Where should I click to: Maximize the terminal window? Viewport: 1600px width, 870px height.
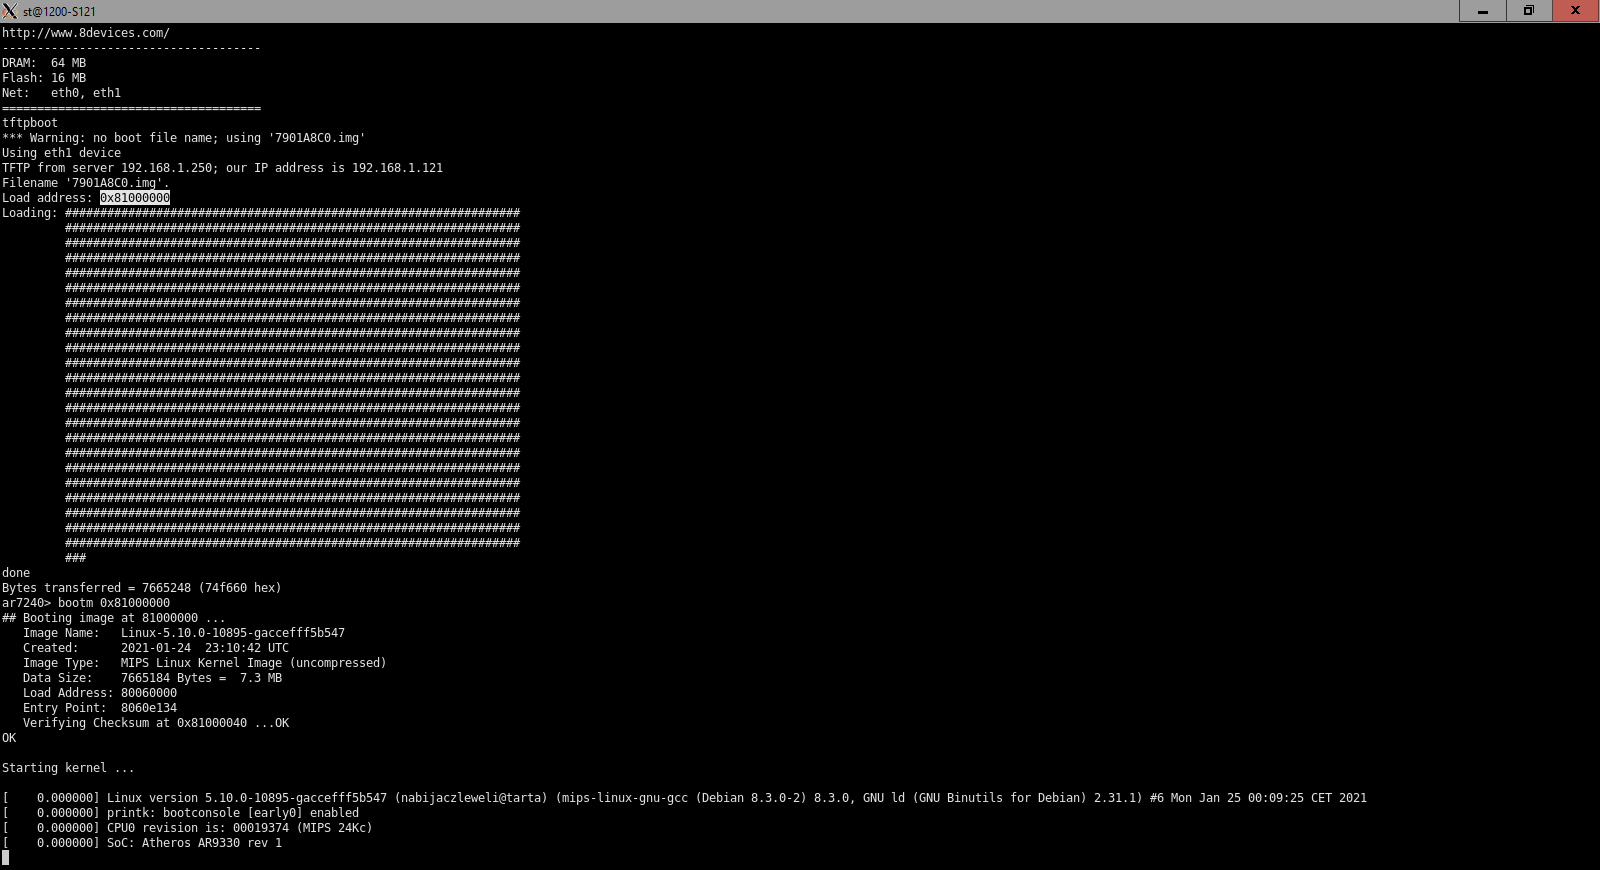[x=1529, y=11]
